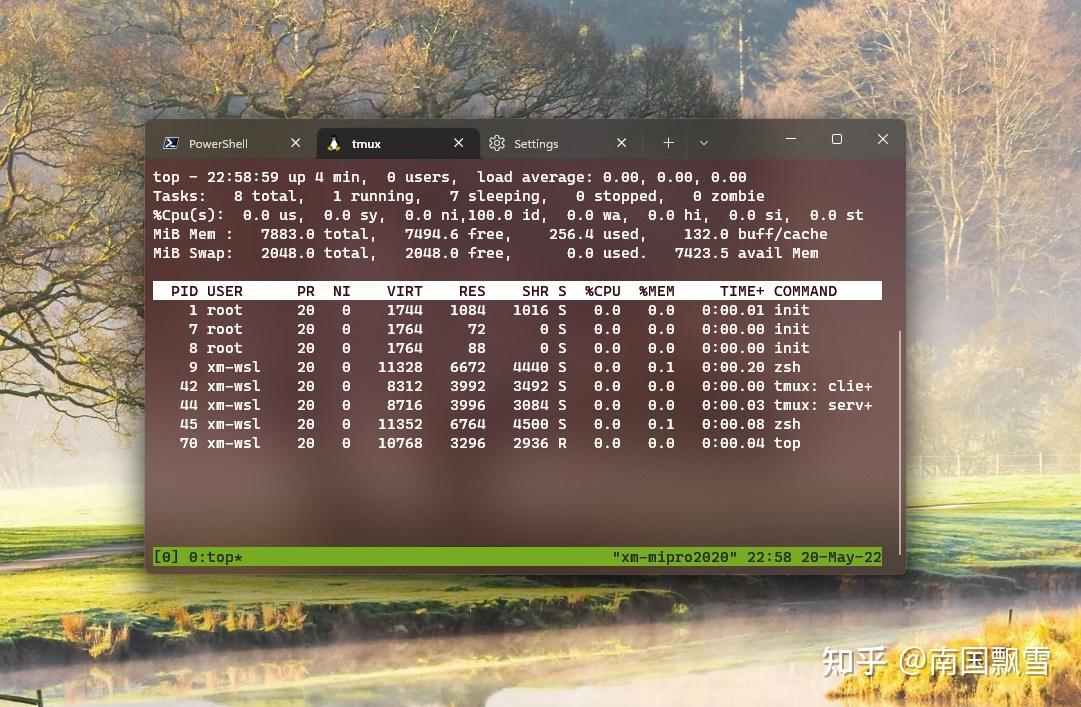Screen dimensions: 1081x707
Task: Click the PowerShell icon on the first tab
Action: tap(170, 143)
